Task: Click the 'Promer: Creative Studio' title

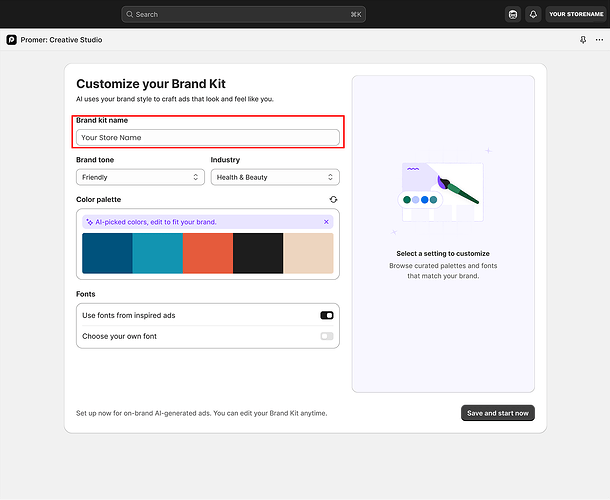Action: point(61,40)
